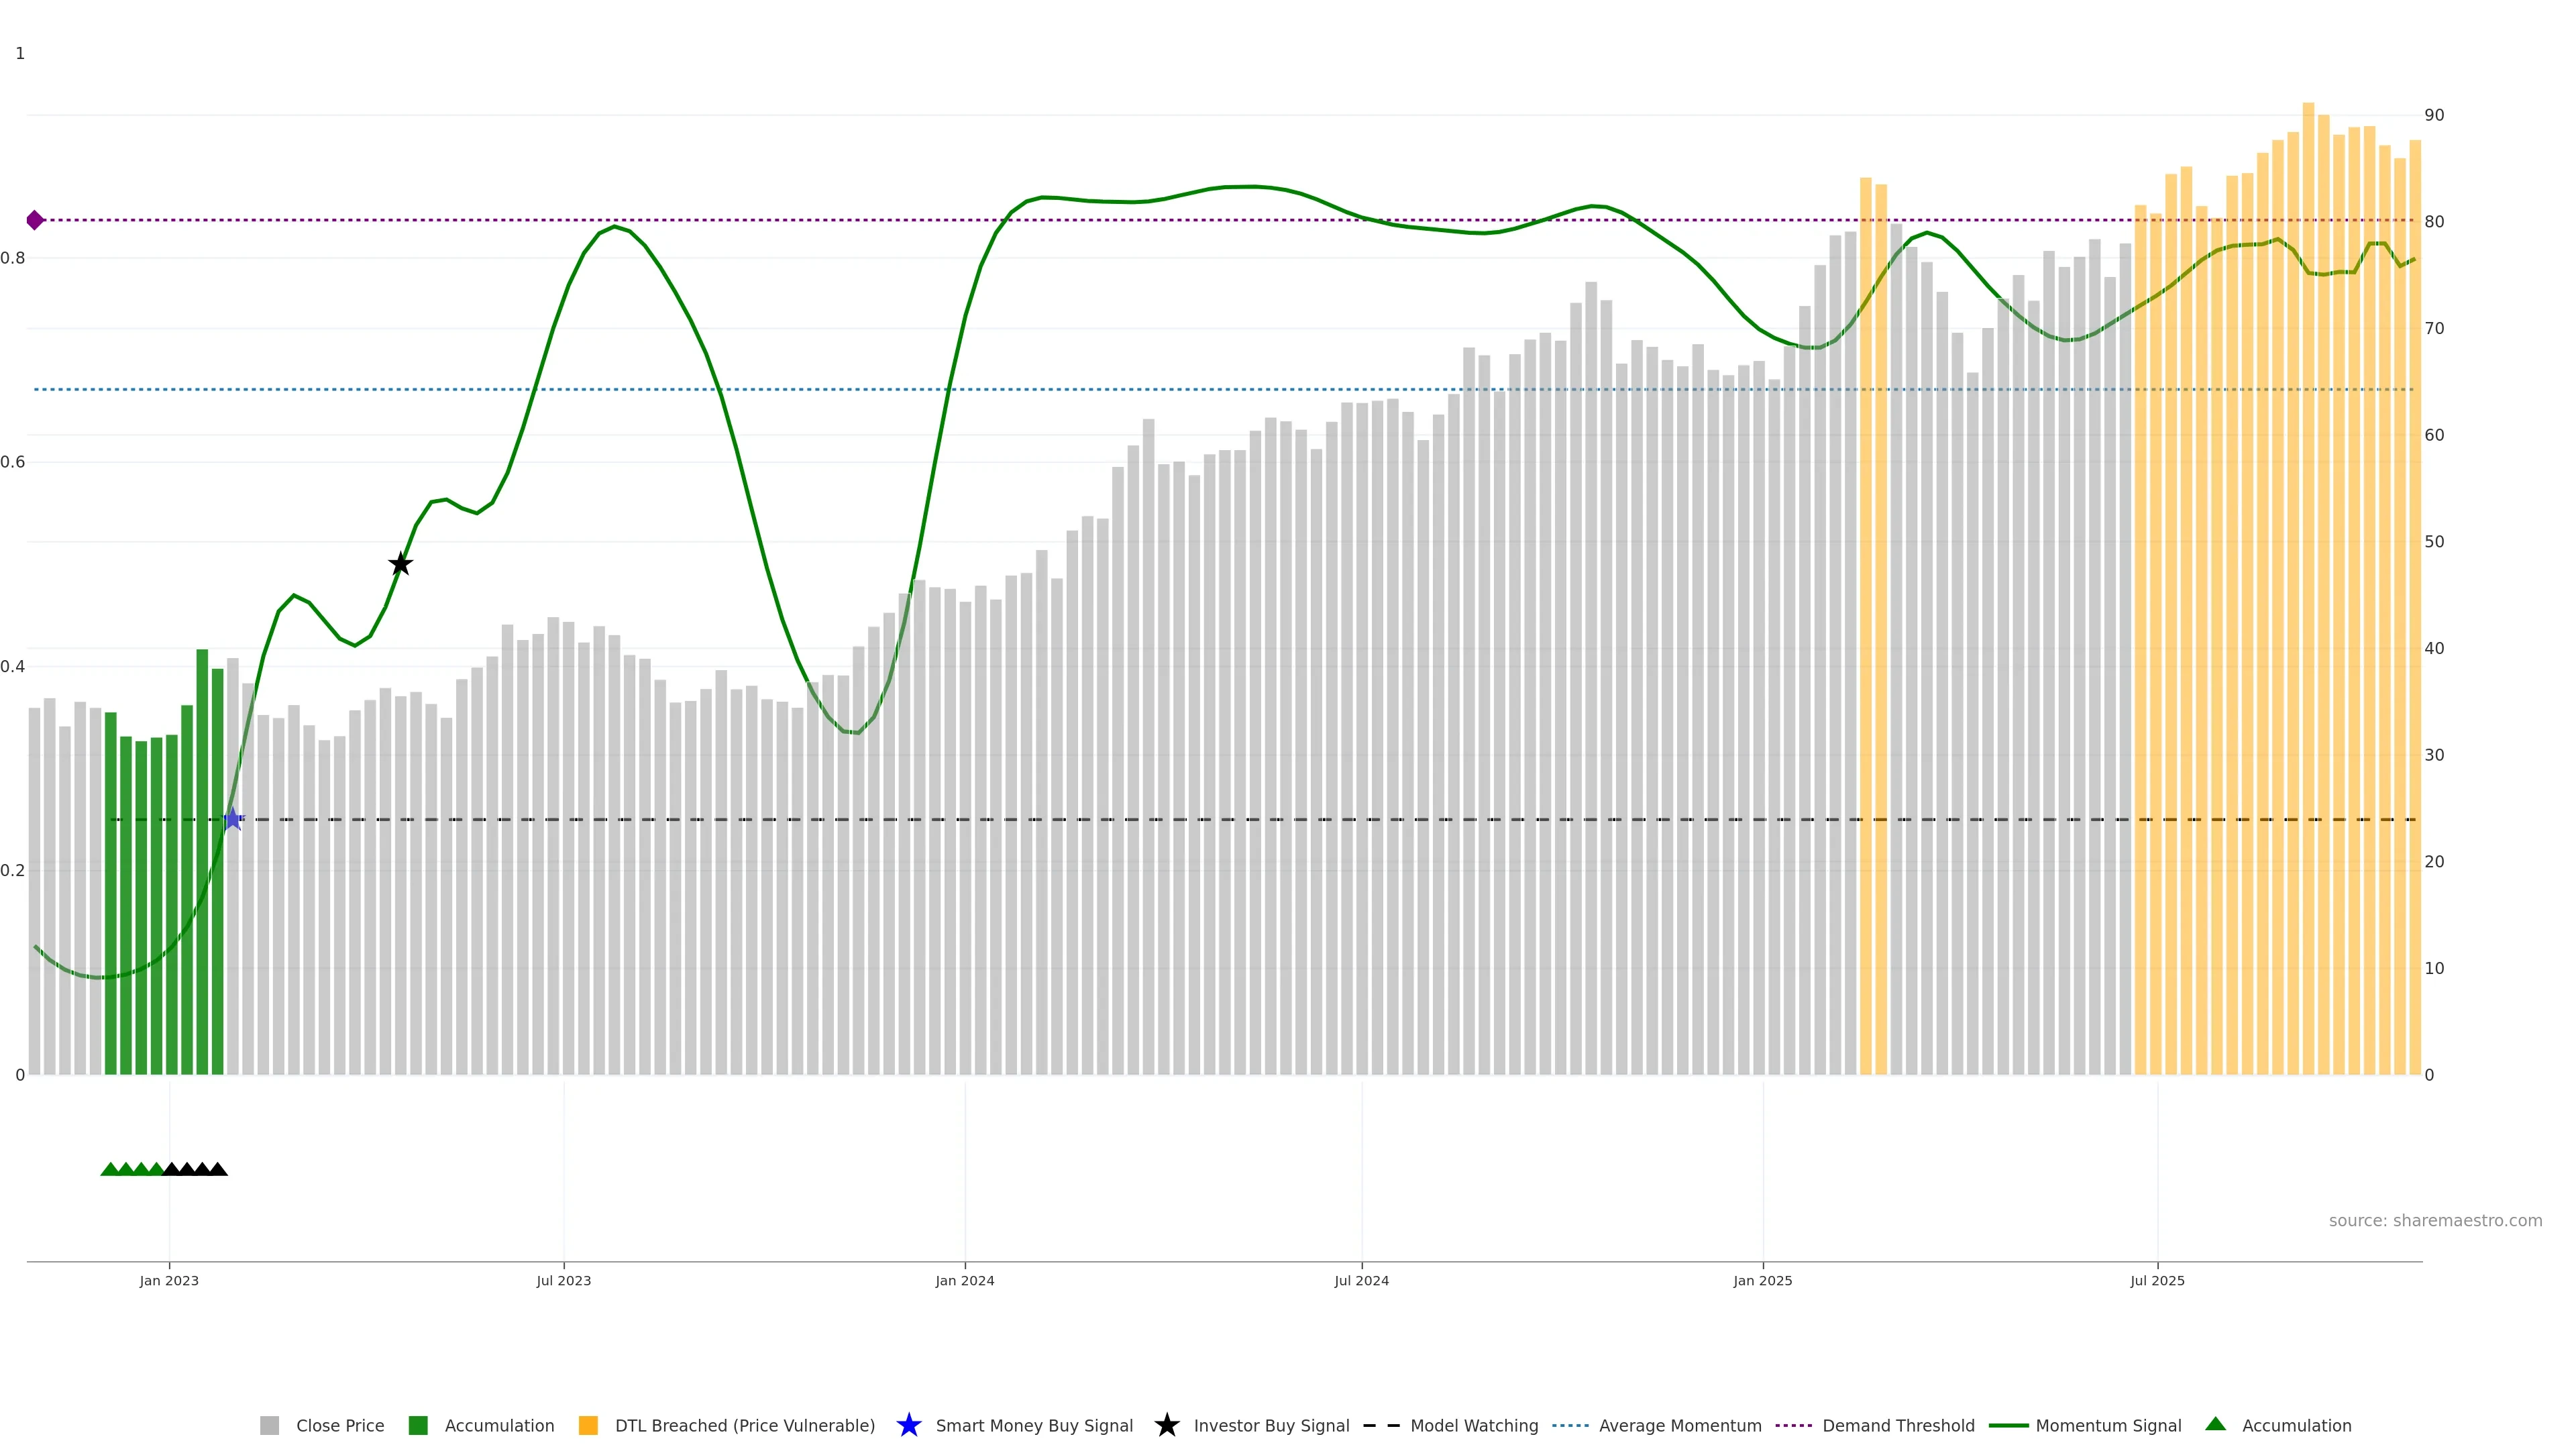
Task: Click the blue star marker on the chart
Action: [x=233, y=819]
